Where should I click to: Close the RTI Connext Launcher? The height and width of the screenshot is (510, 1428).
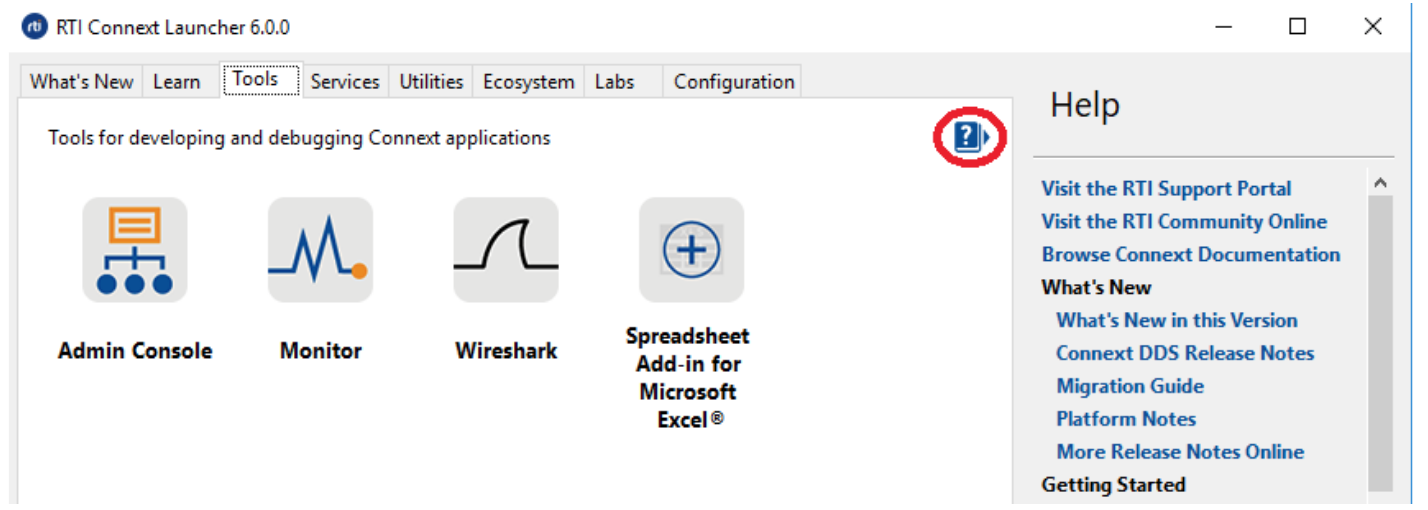(x=1372, y=27)
